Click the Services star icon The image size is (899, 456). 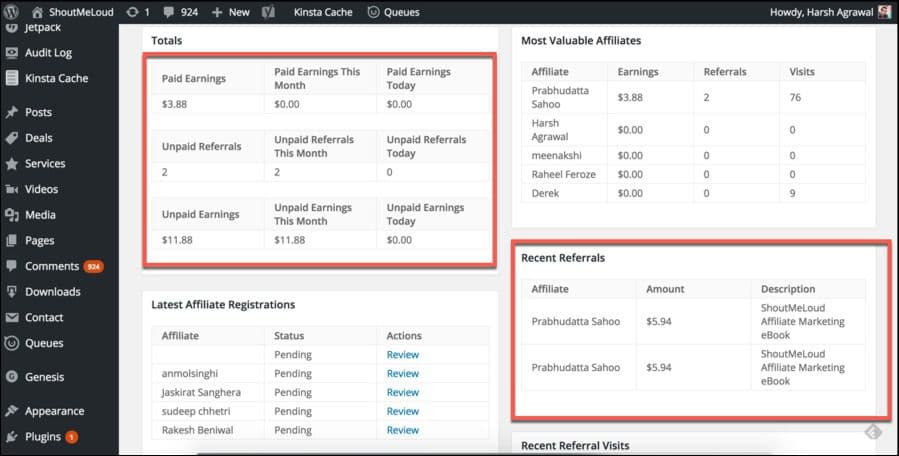point(11,164)
